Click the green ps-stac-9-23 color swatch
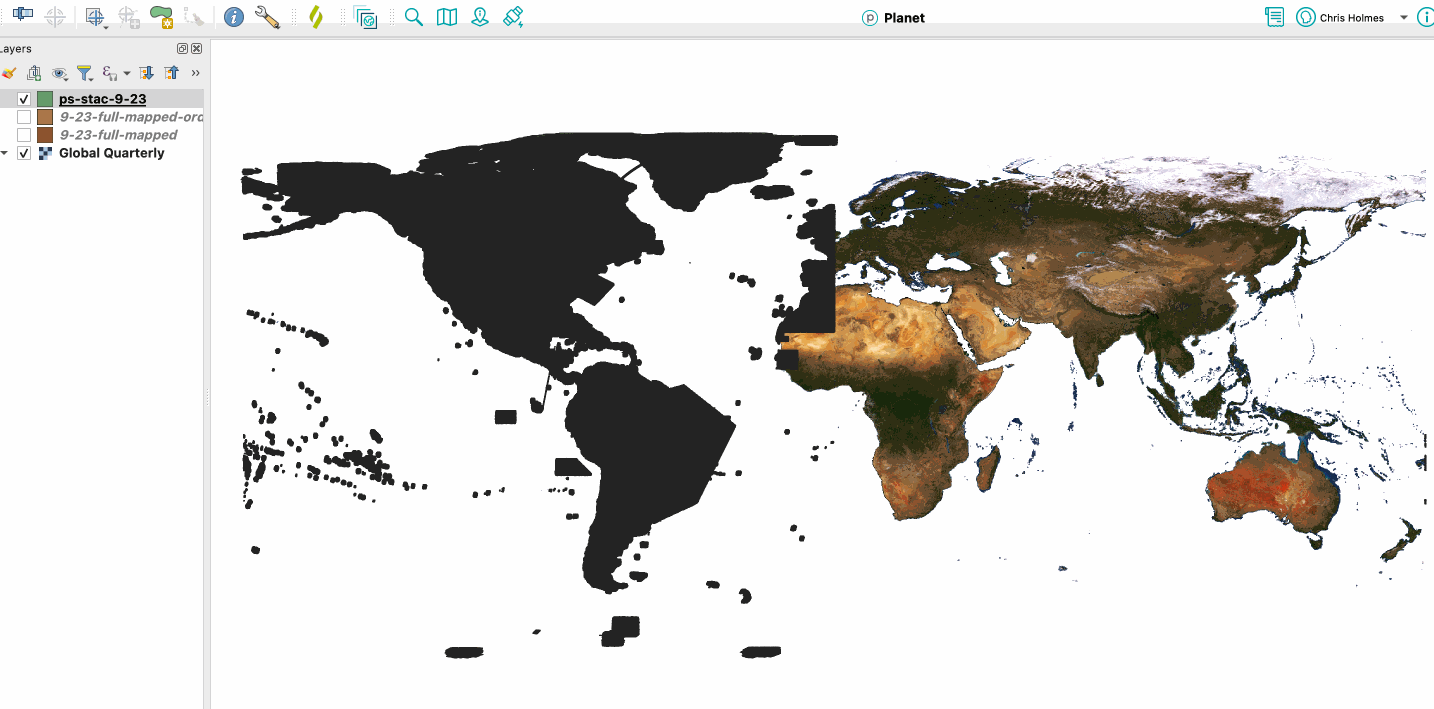 [44, 99]
